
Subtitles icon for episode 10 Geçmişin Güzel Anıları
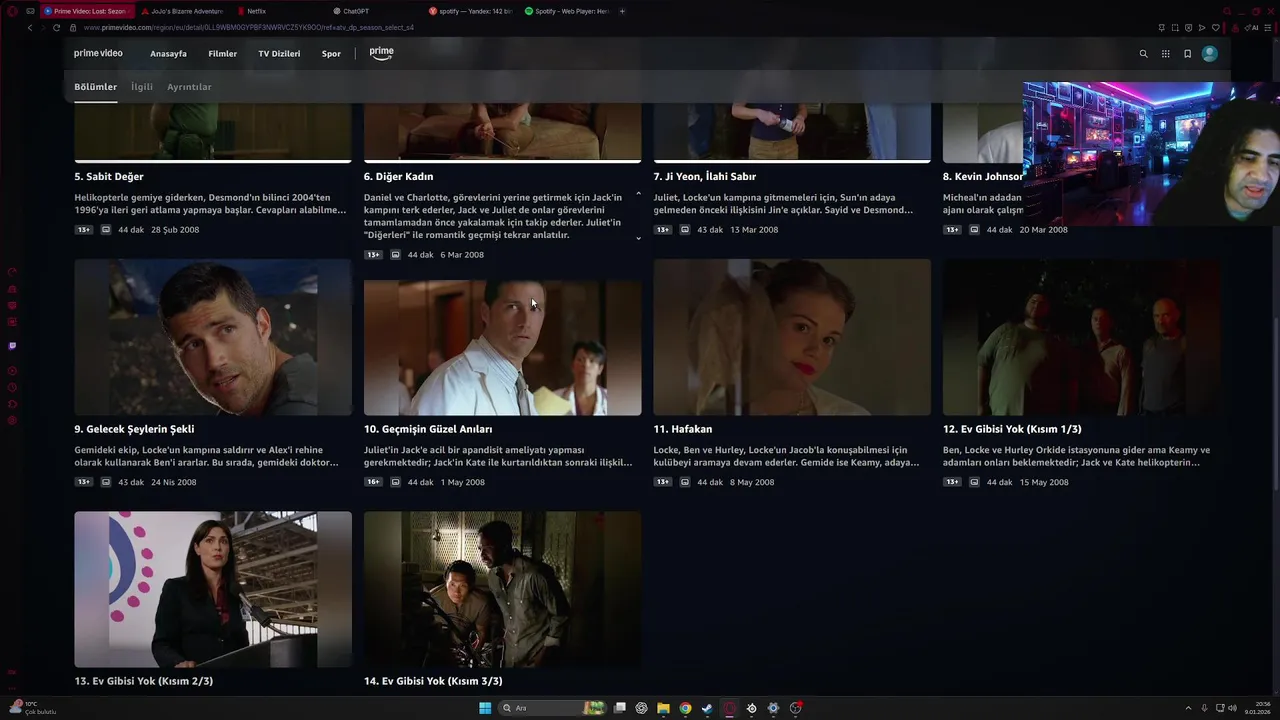(395, 482)
